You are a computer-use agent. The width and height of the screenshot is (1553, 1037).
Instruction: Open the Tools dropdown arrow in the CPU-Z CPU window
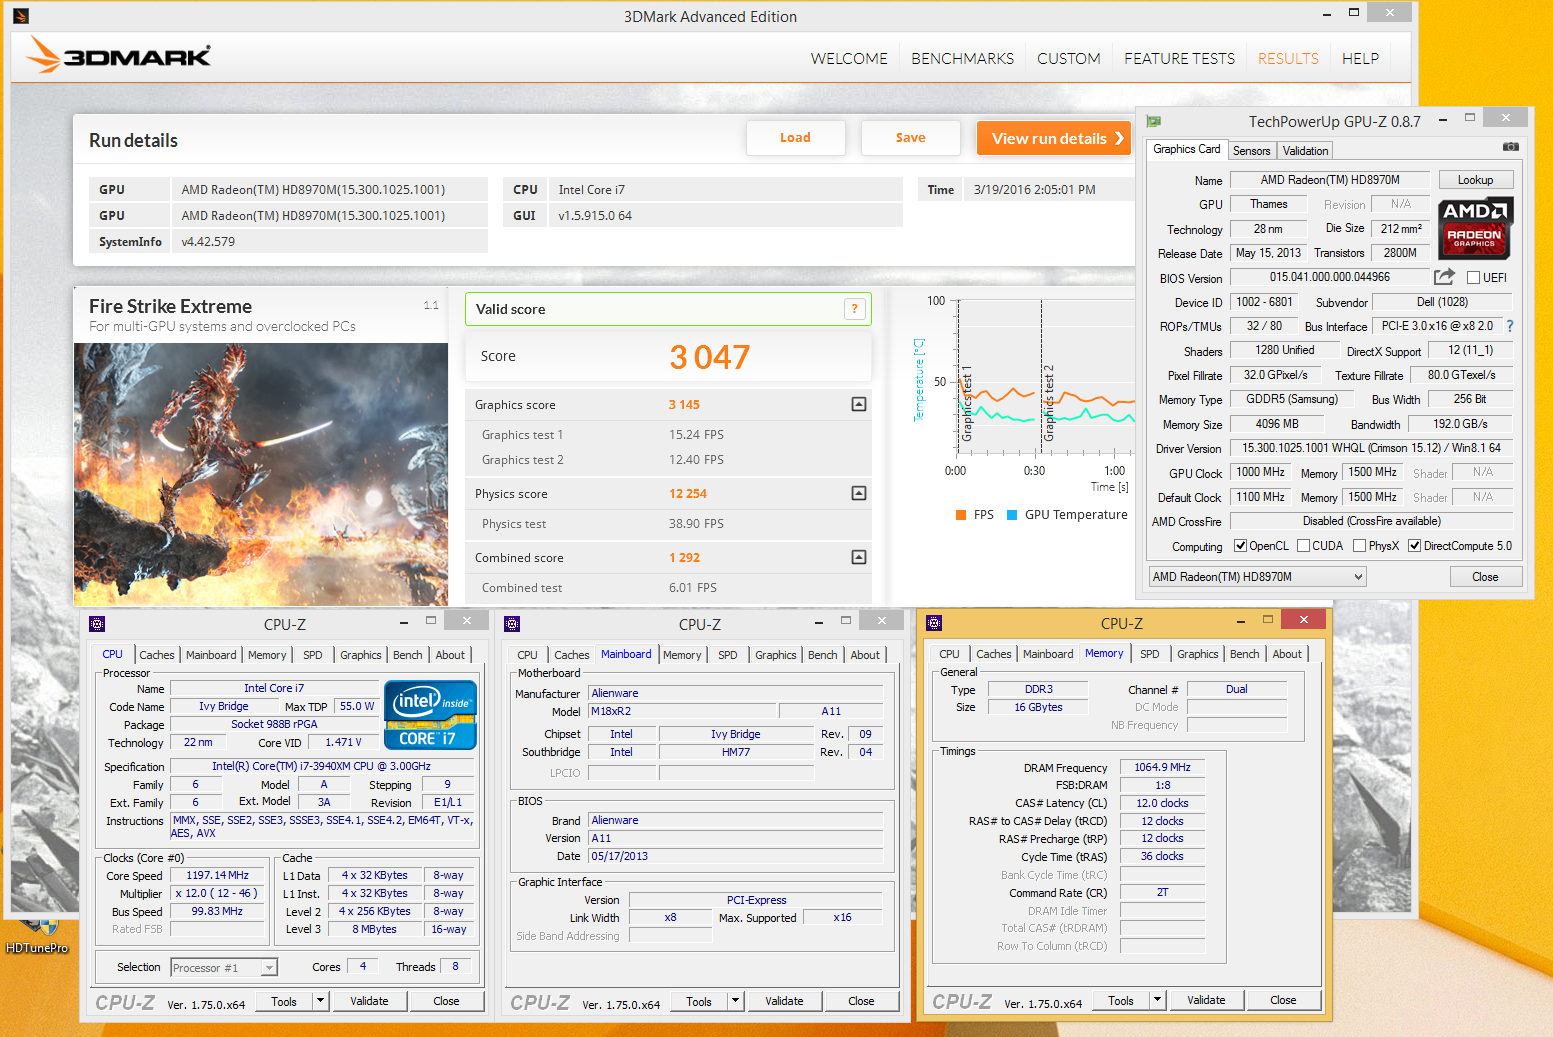[x=321, y=1001]
